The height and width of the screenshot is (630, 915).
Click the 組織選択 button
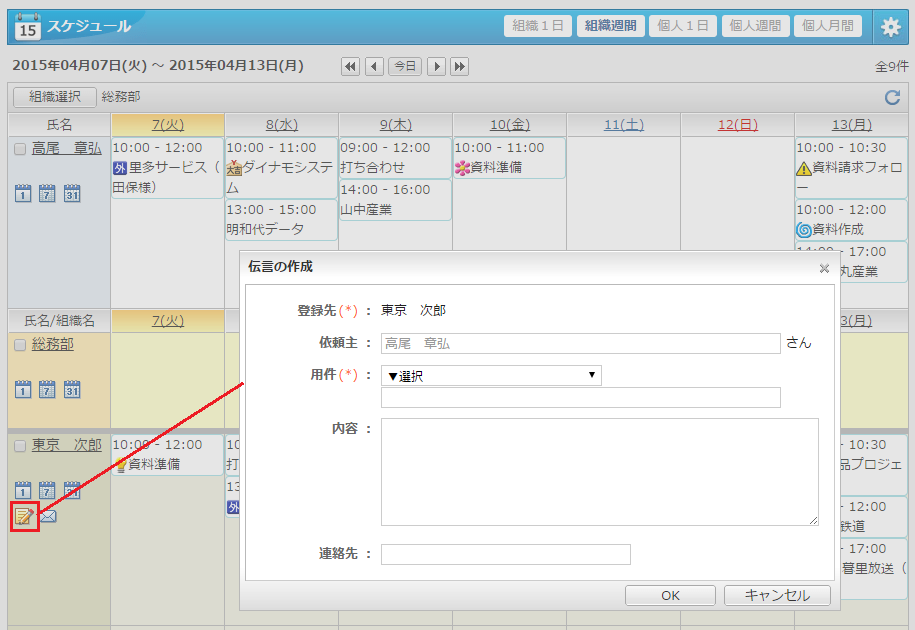(x=55, y=97)
